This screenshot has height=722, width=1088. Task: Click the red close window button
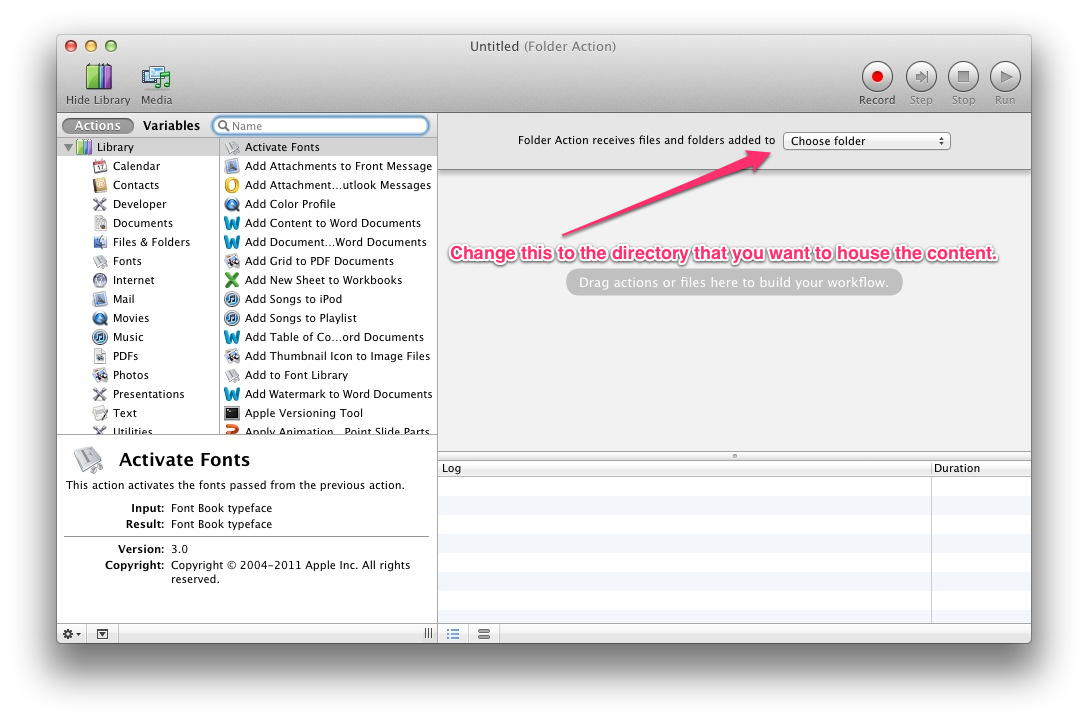tap(71, 46)
